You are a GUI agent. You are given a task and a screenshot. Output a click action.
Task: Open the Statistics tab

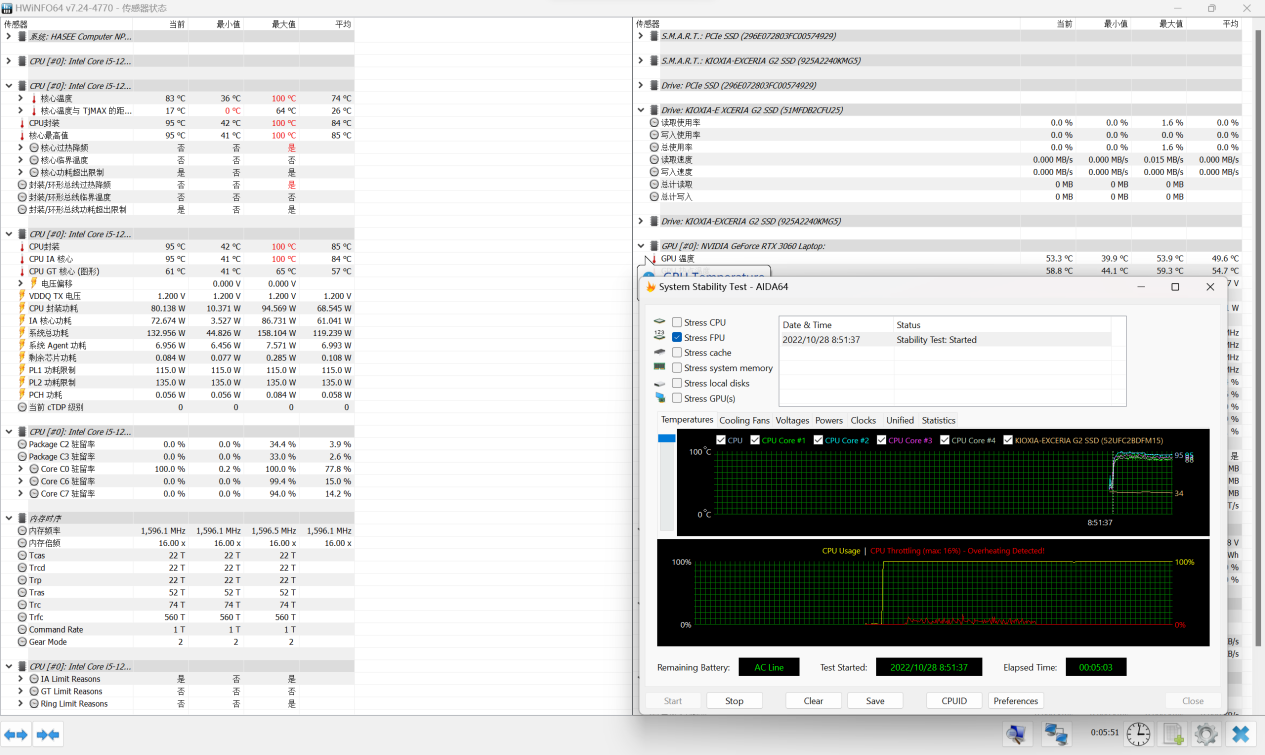(x=938, y=421)
